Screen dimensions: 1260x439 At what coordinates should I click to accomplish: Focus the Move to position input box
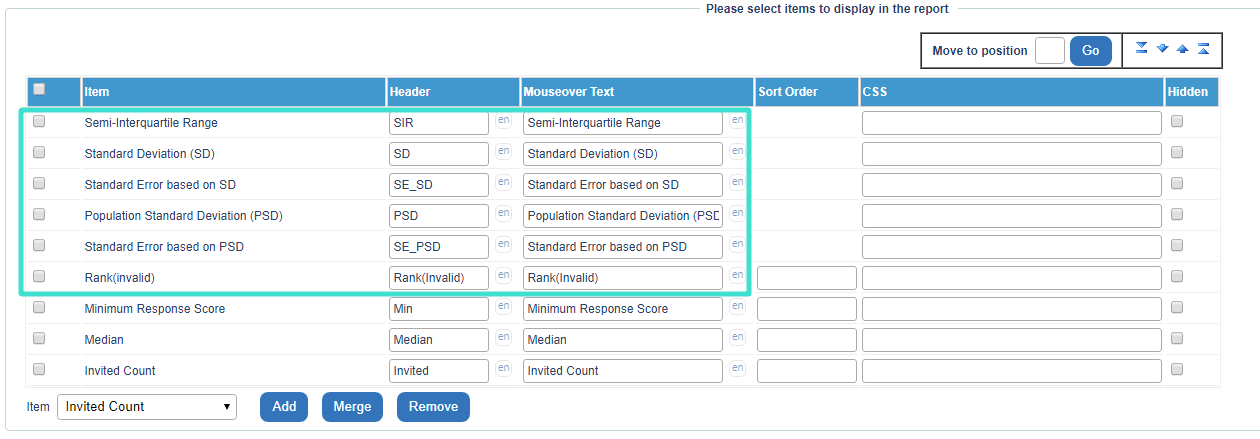tap(1050, 51)
